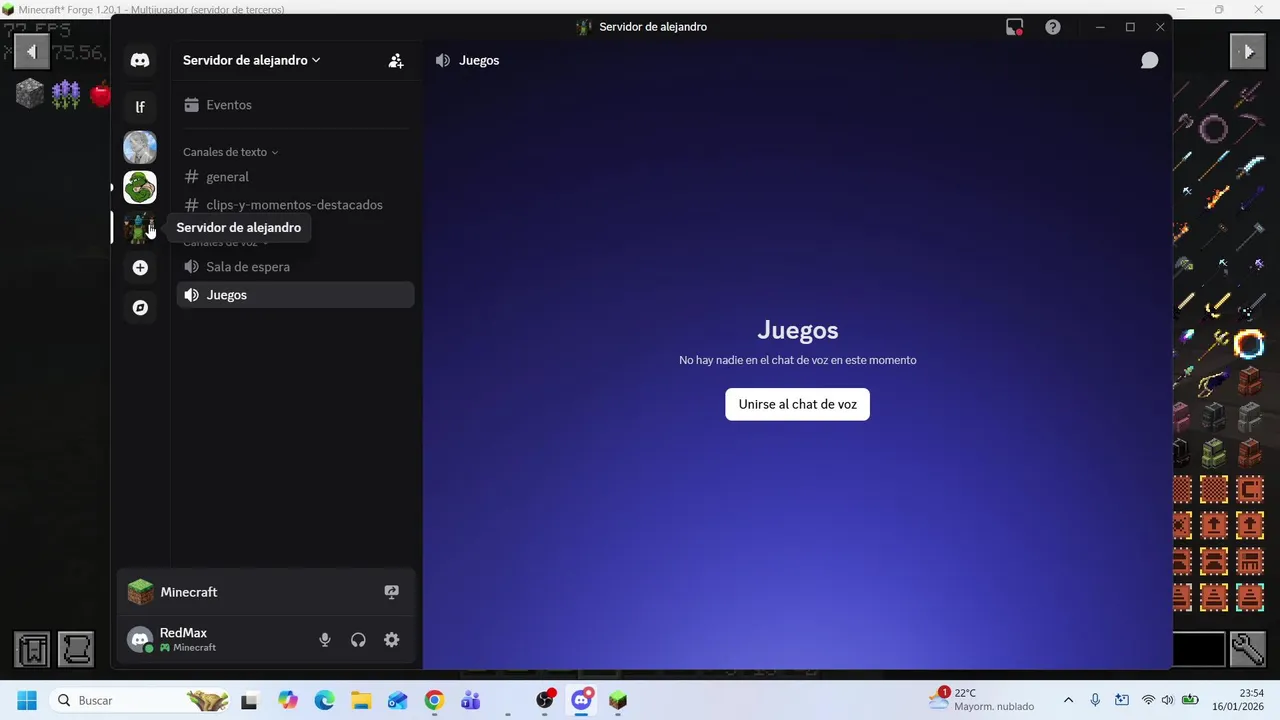The height and width of the screenshot is (720, 1280).
Task: Show hidden system tray icons chevron
Action: tap(1068, 700)
